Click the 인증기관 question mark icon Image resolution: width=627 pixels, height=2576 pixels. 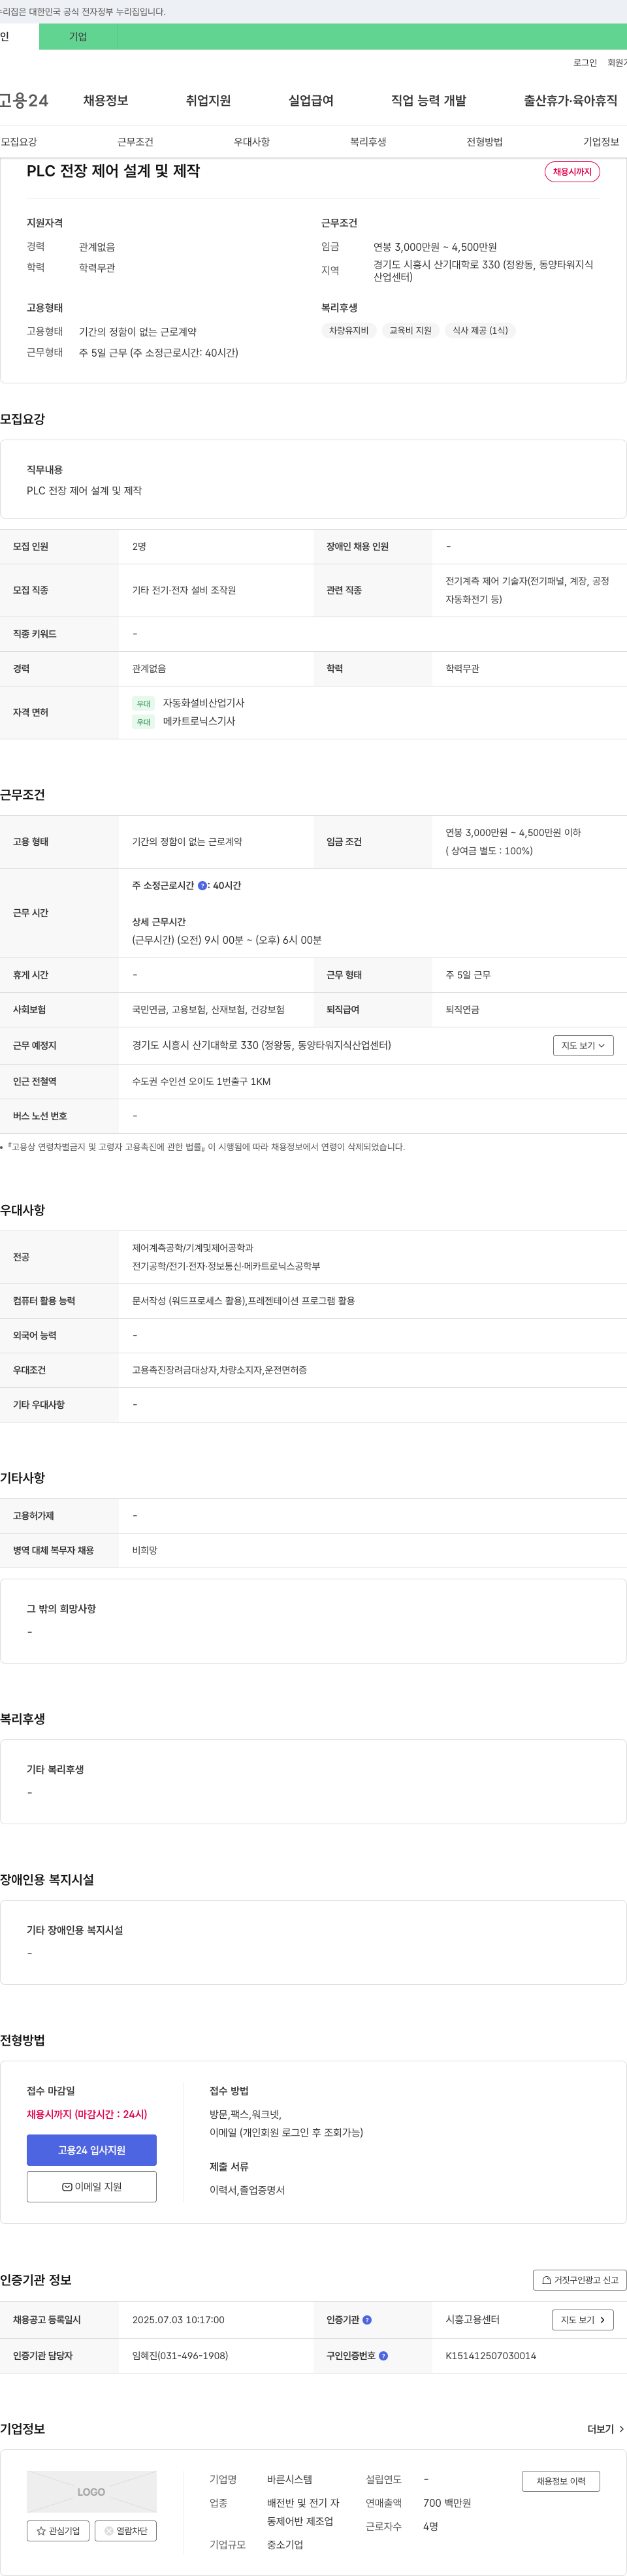click(367, 2319)
